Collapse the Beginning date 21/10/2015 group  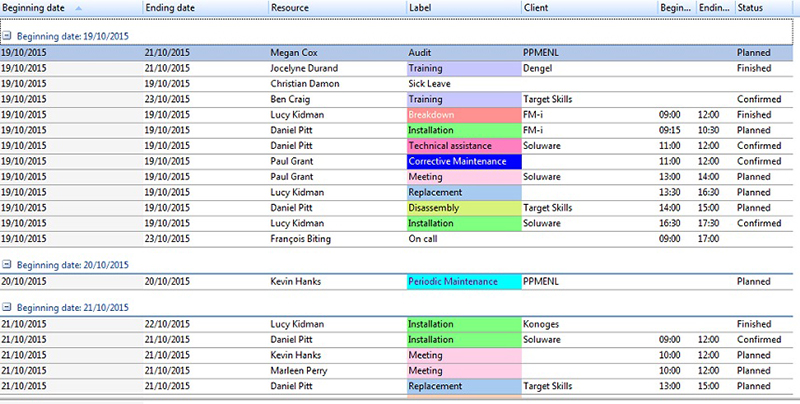coord(7,307)
